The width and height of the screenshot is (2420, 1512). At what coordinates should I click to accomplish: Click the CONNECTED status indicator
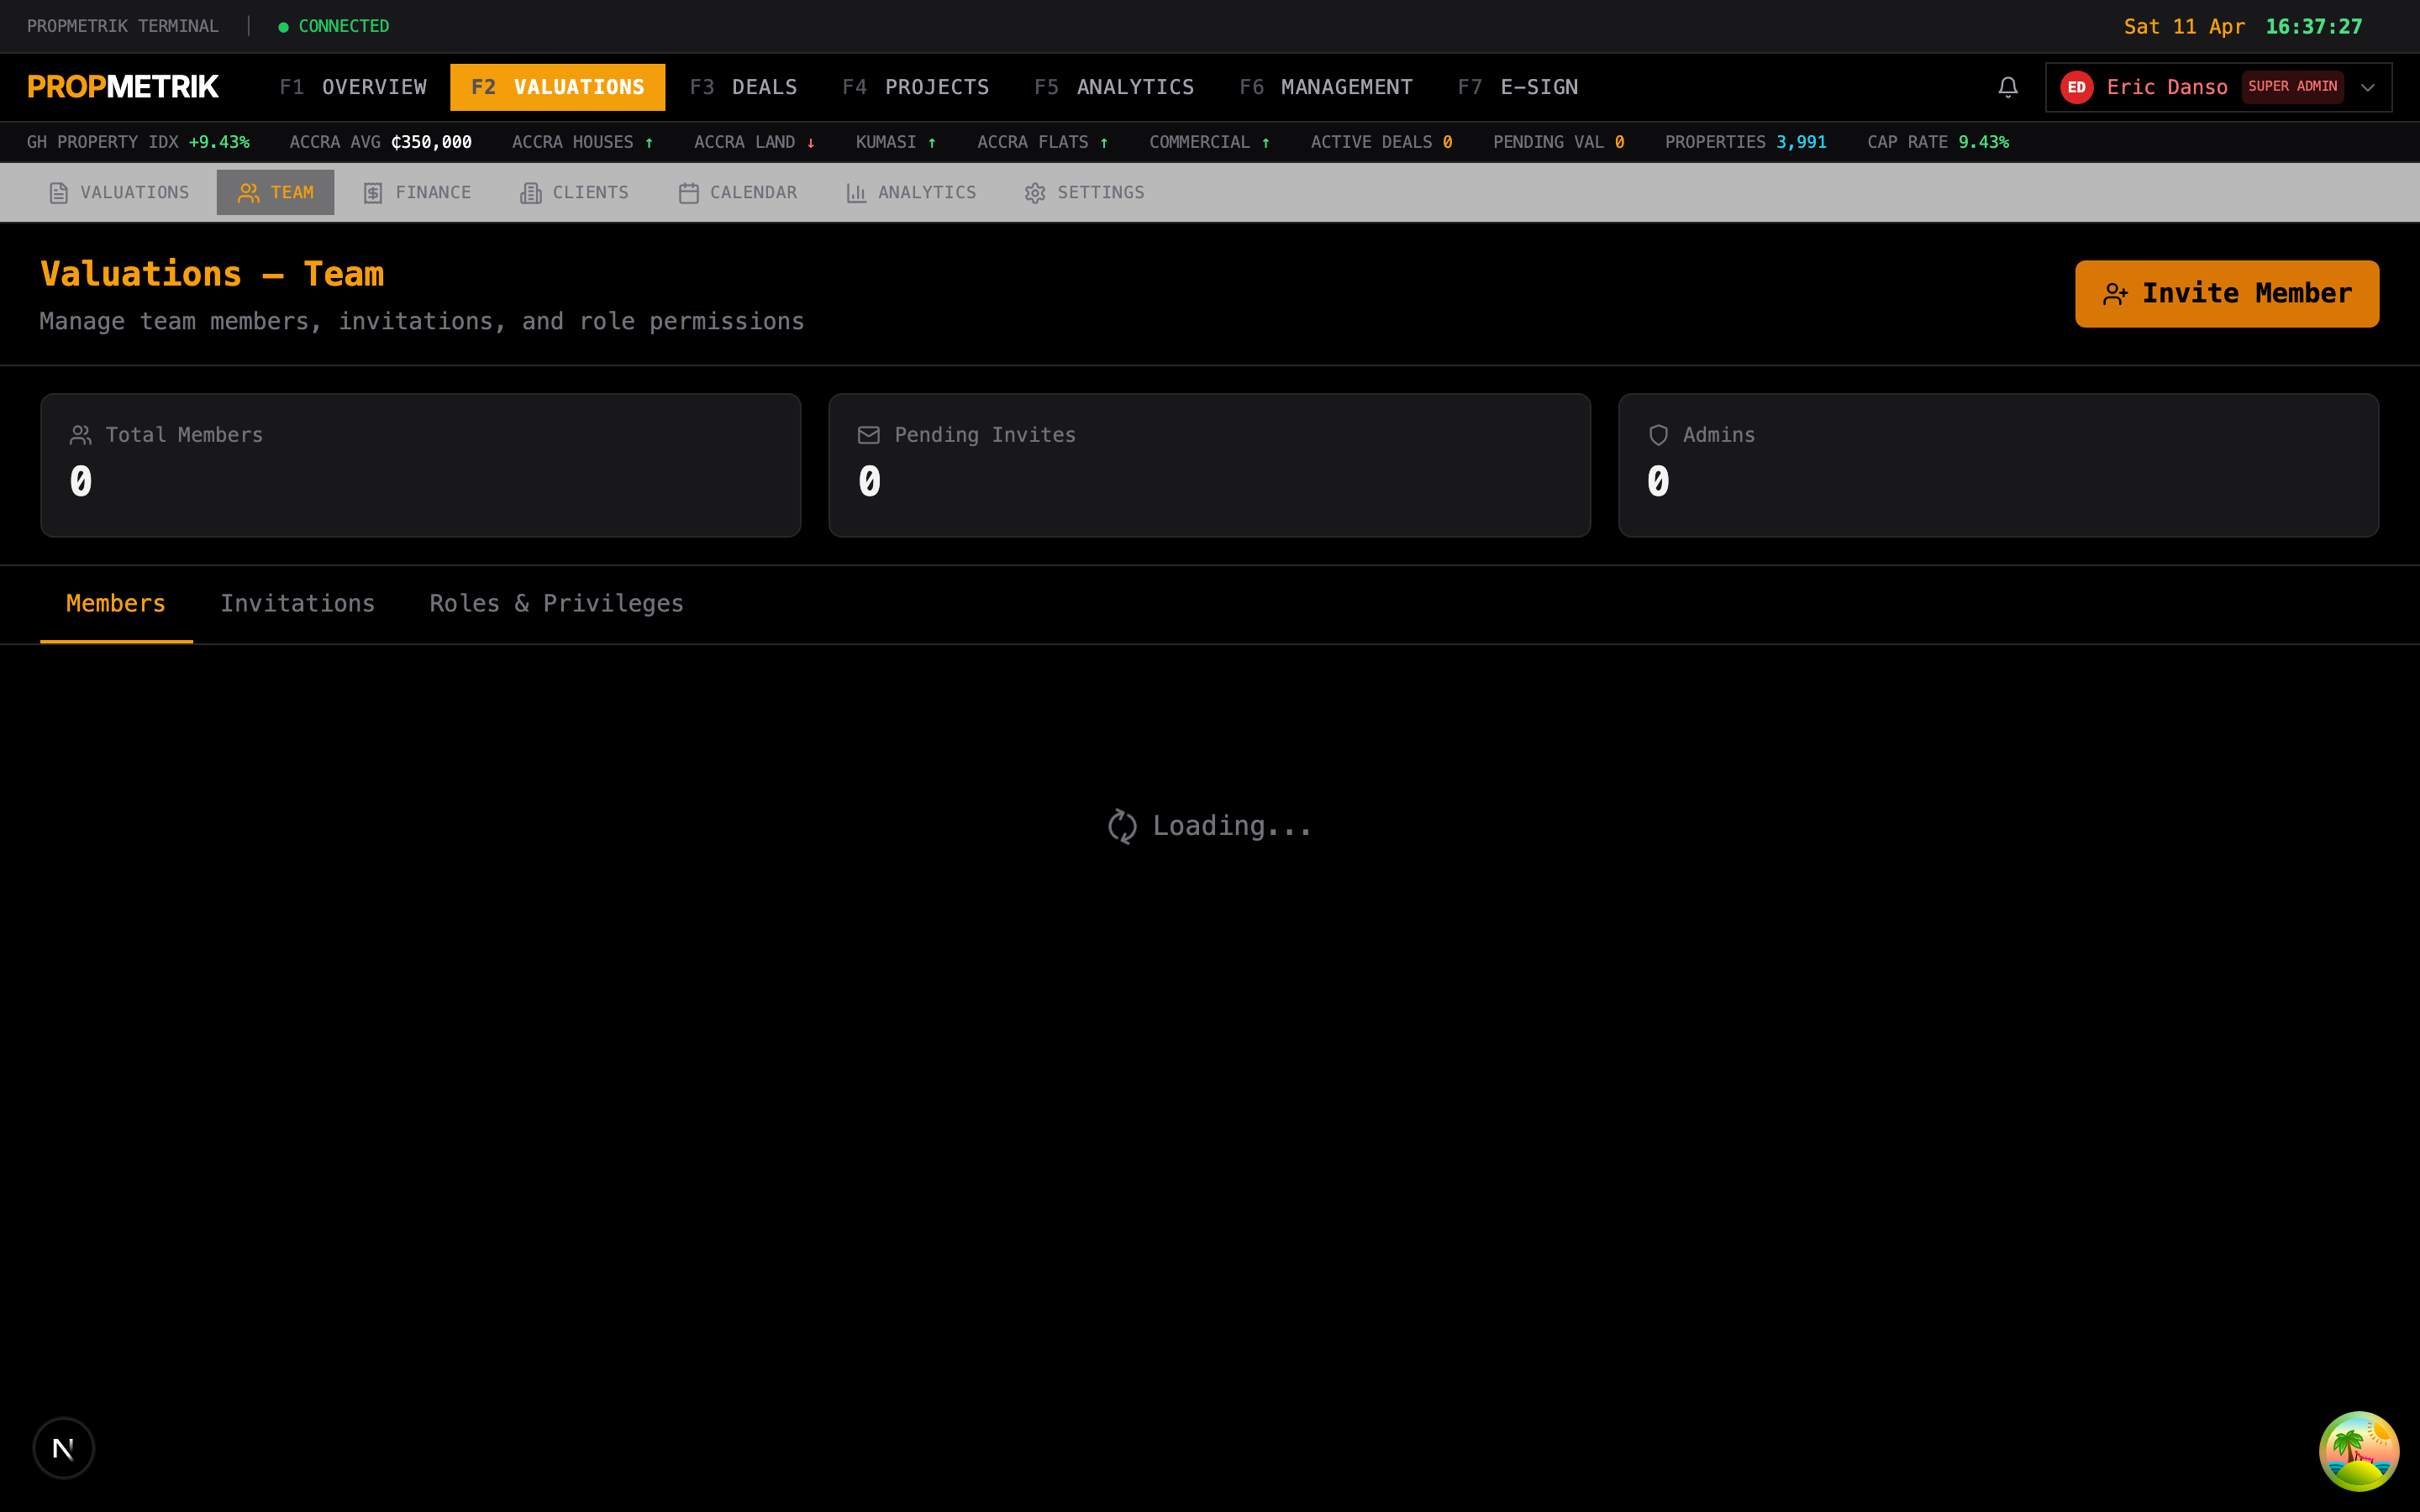click(334, 26)
